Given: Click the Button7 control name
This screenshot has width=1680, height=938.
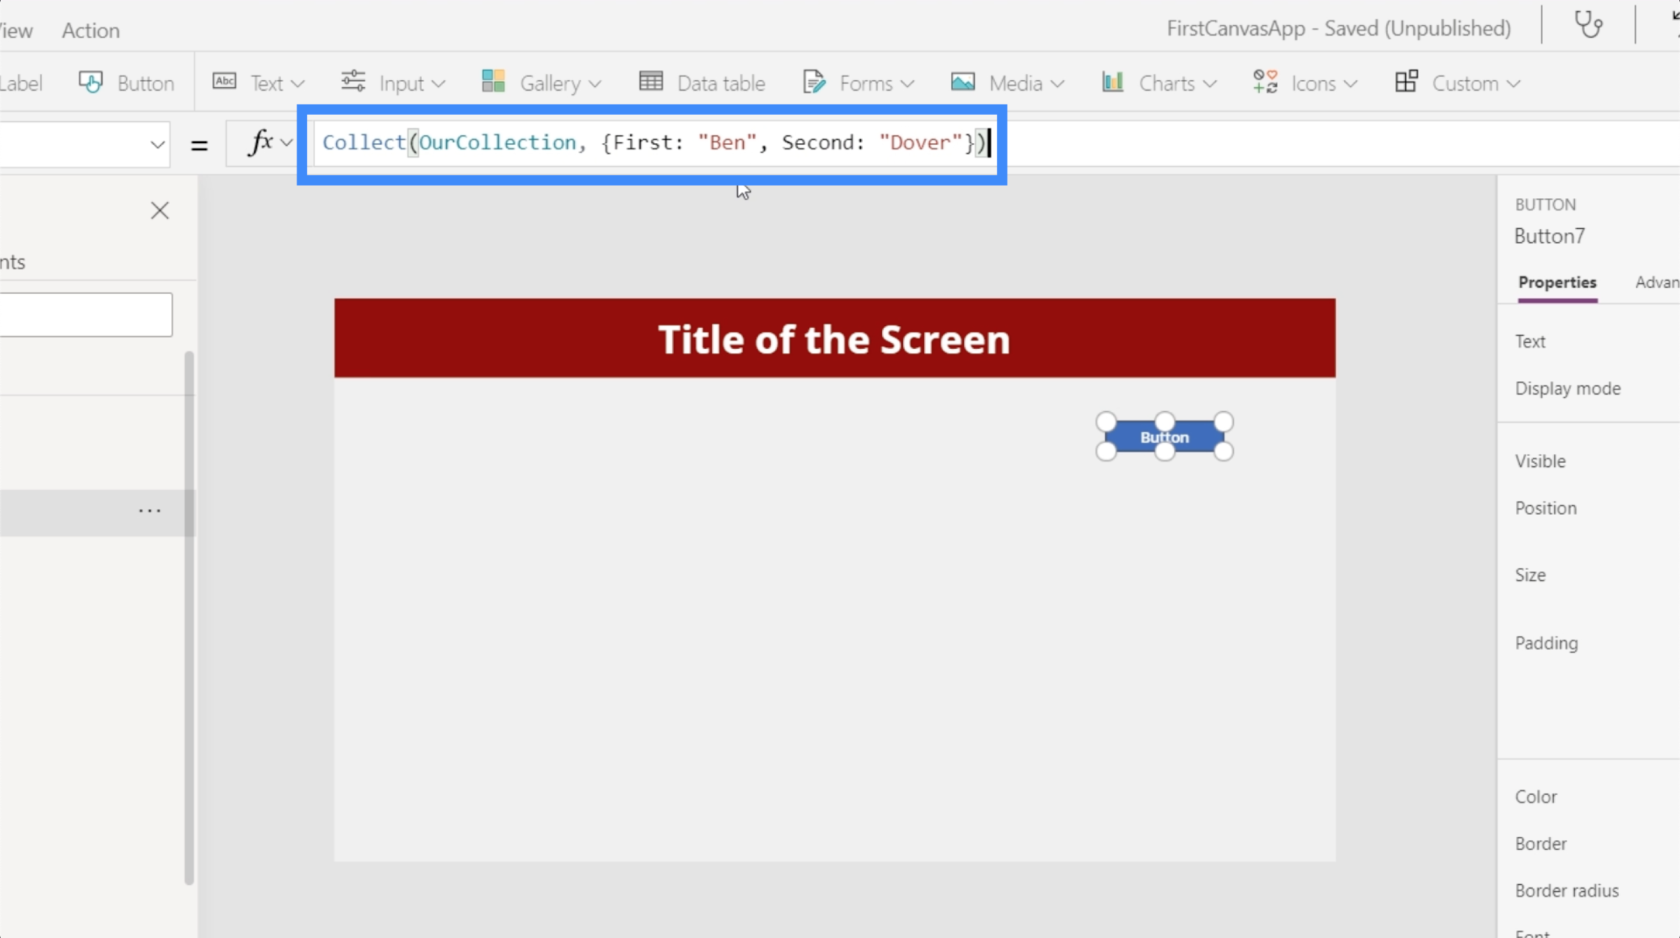Looking at the screenshot, I should point(1549,236).
